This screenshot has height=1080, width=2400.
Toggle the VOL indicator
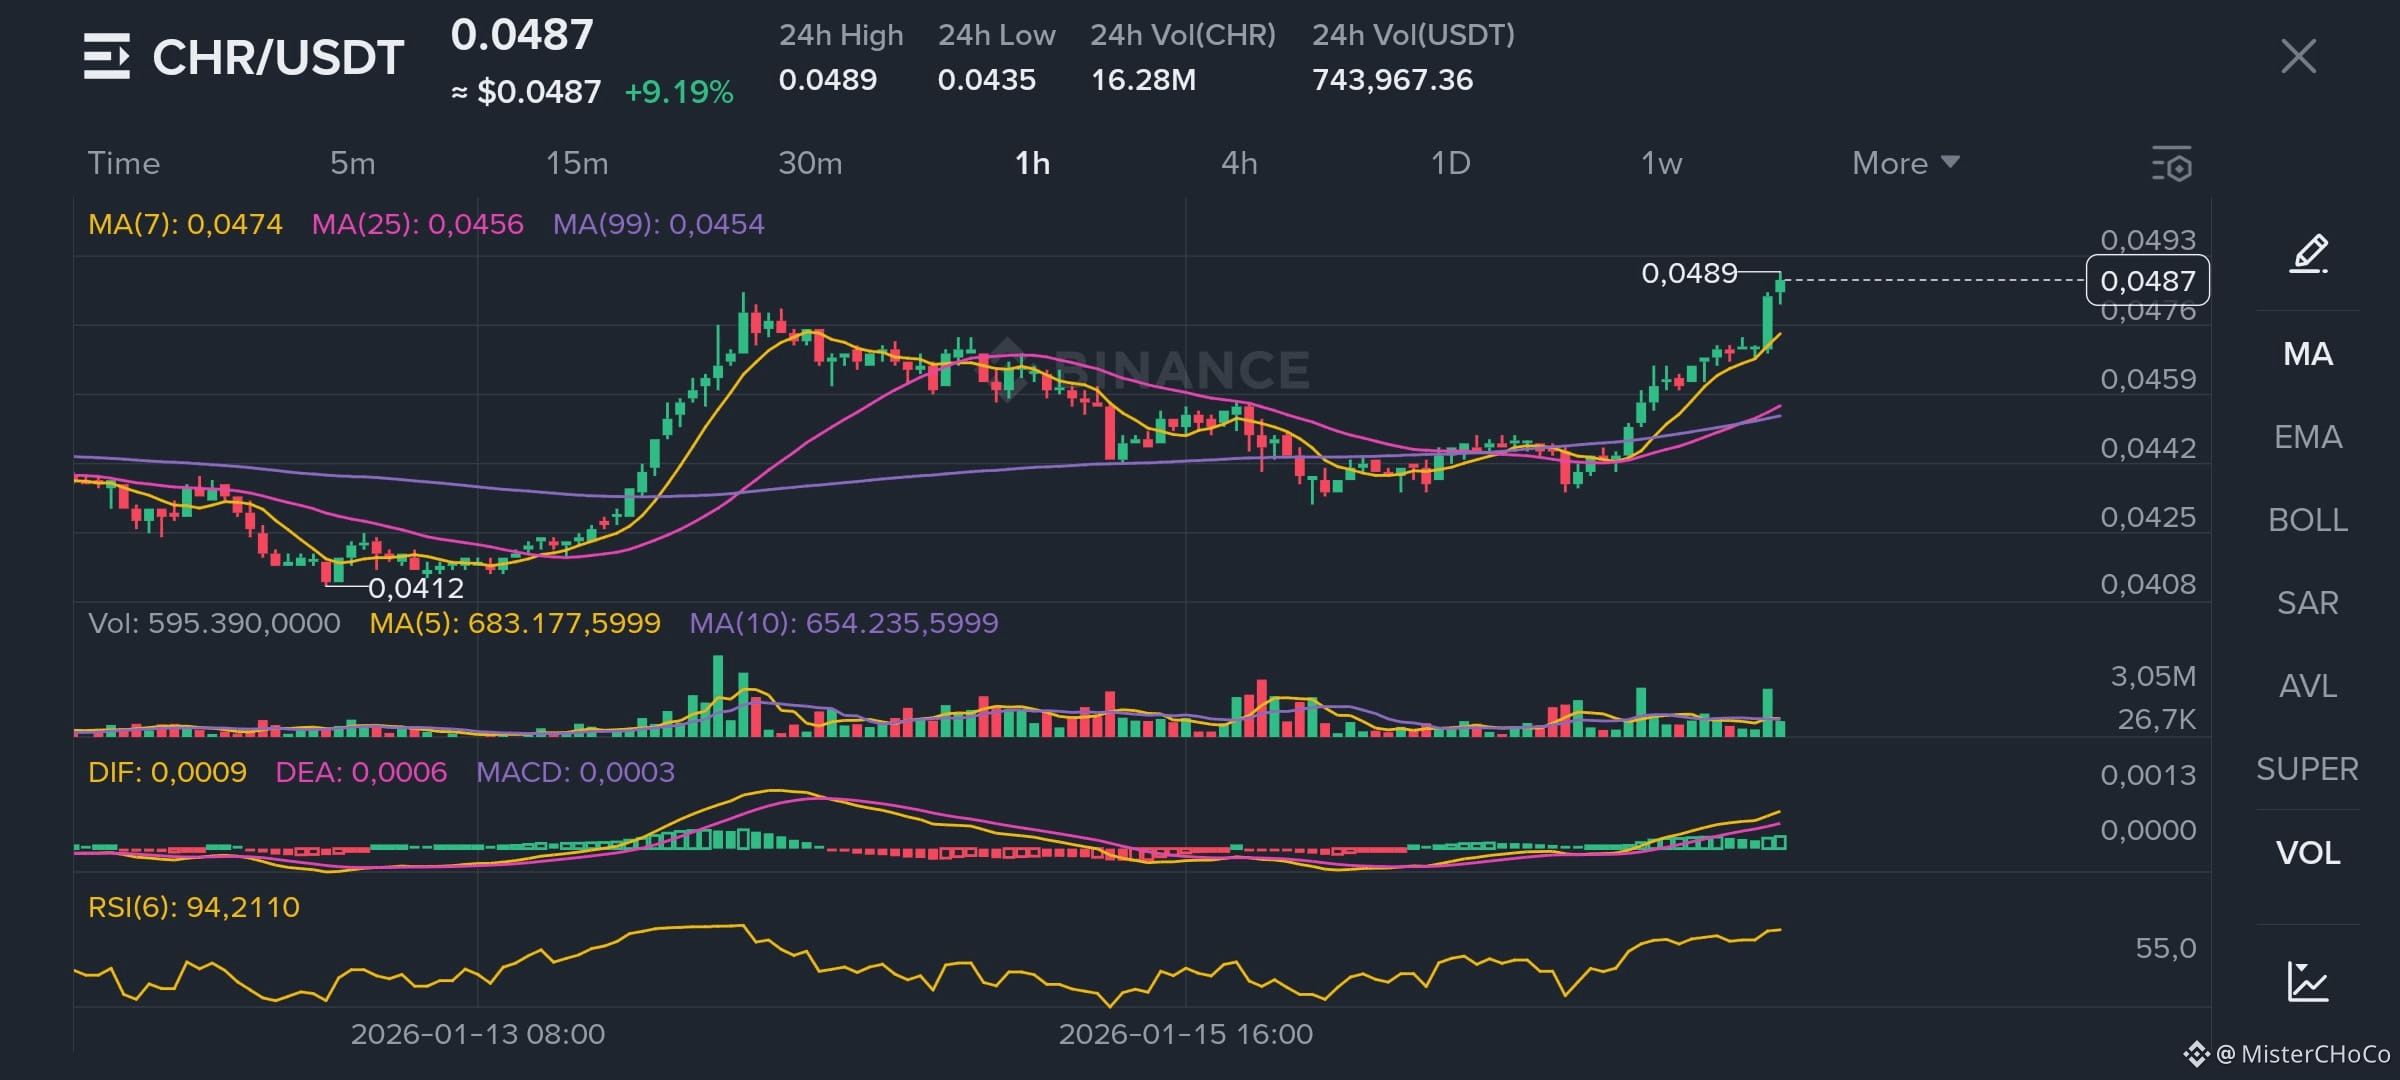click(2308, 853)
